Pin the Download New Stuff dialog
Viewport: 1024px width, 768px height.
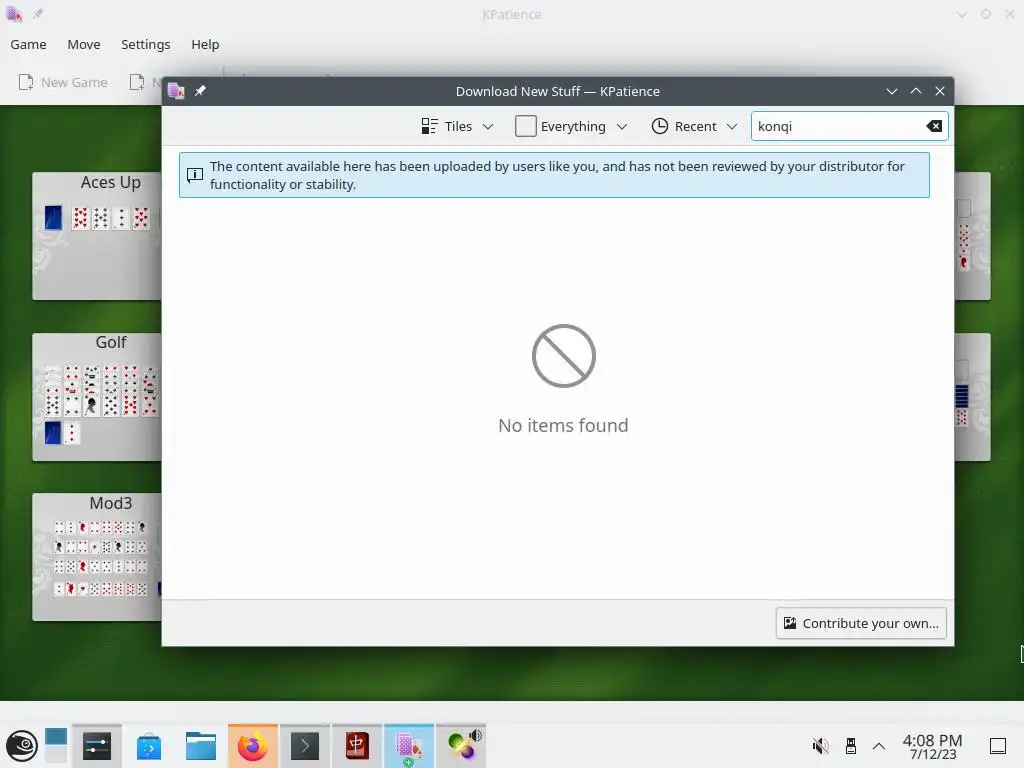click(x=200, y=91)
